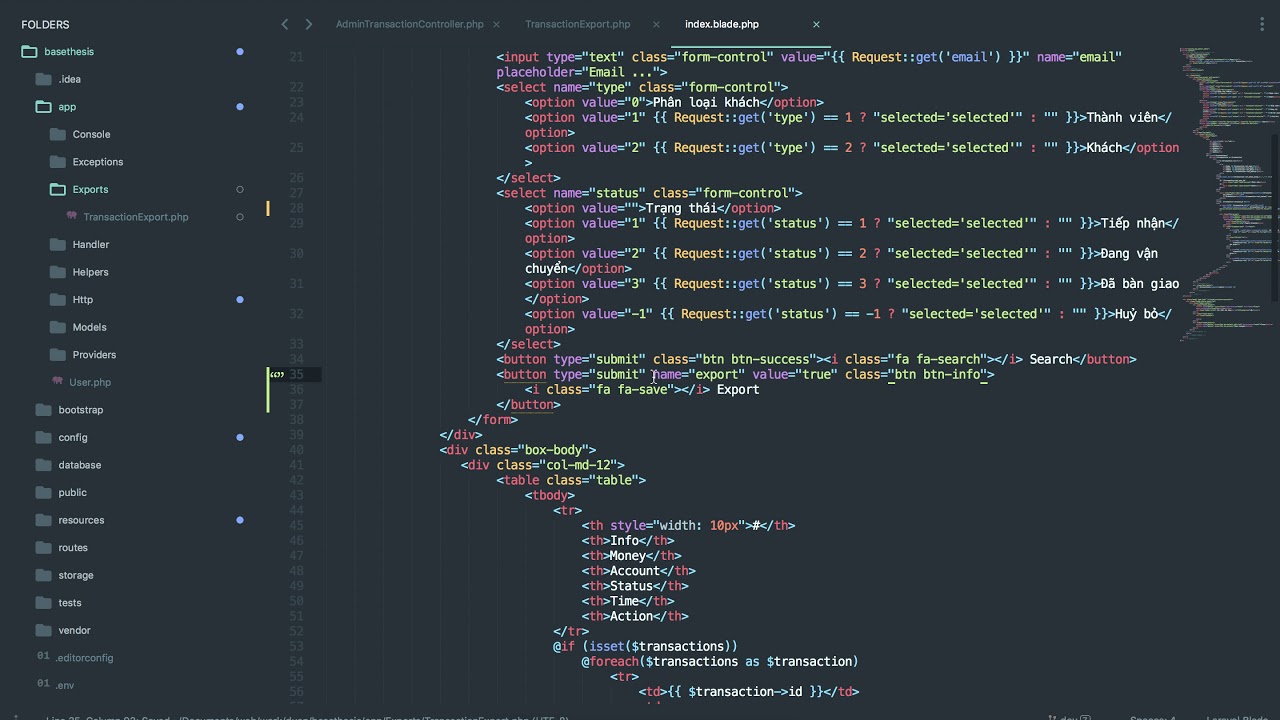Click the PHP file icon beside User.php
Image resolution: width=1280 pixels, height=720 pixels.
(x=57, y=381)
